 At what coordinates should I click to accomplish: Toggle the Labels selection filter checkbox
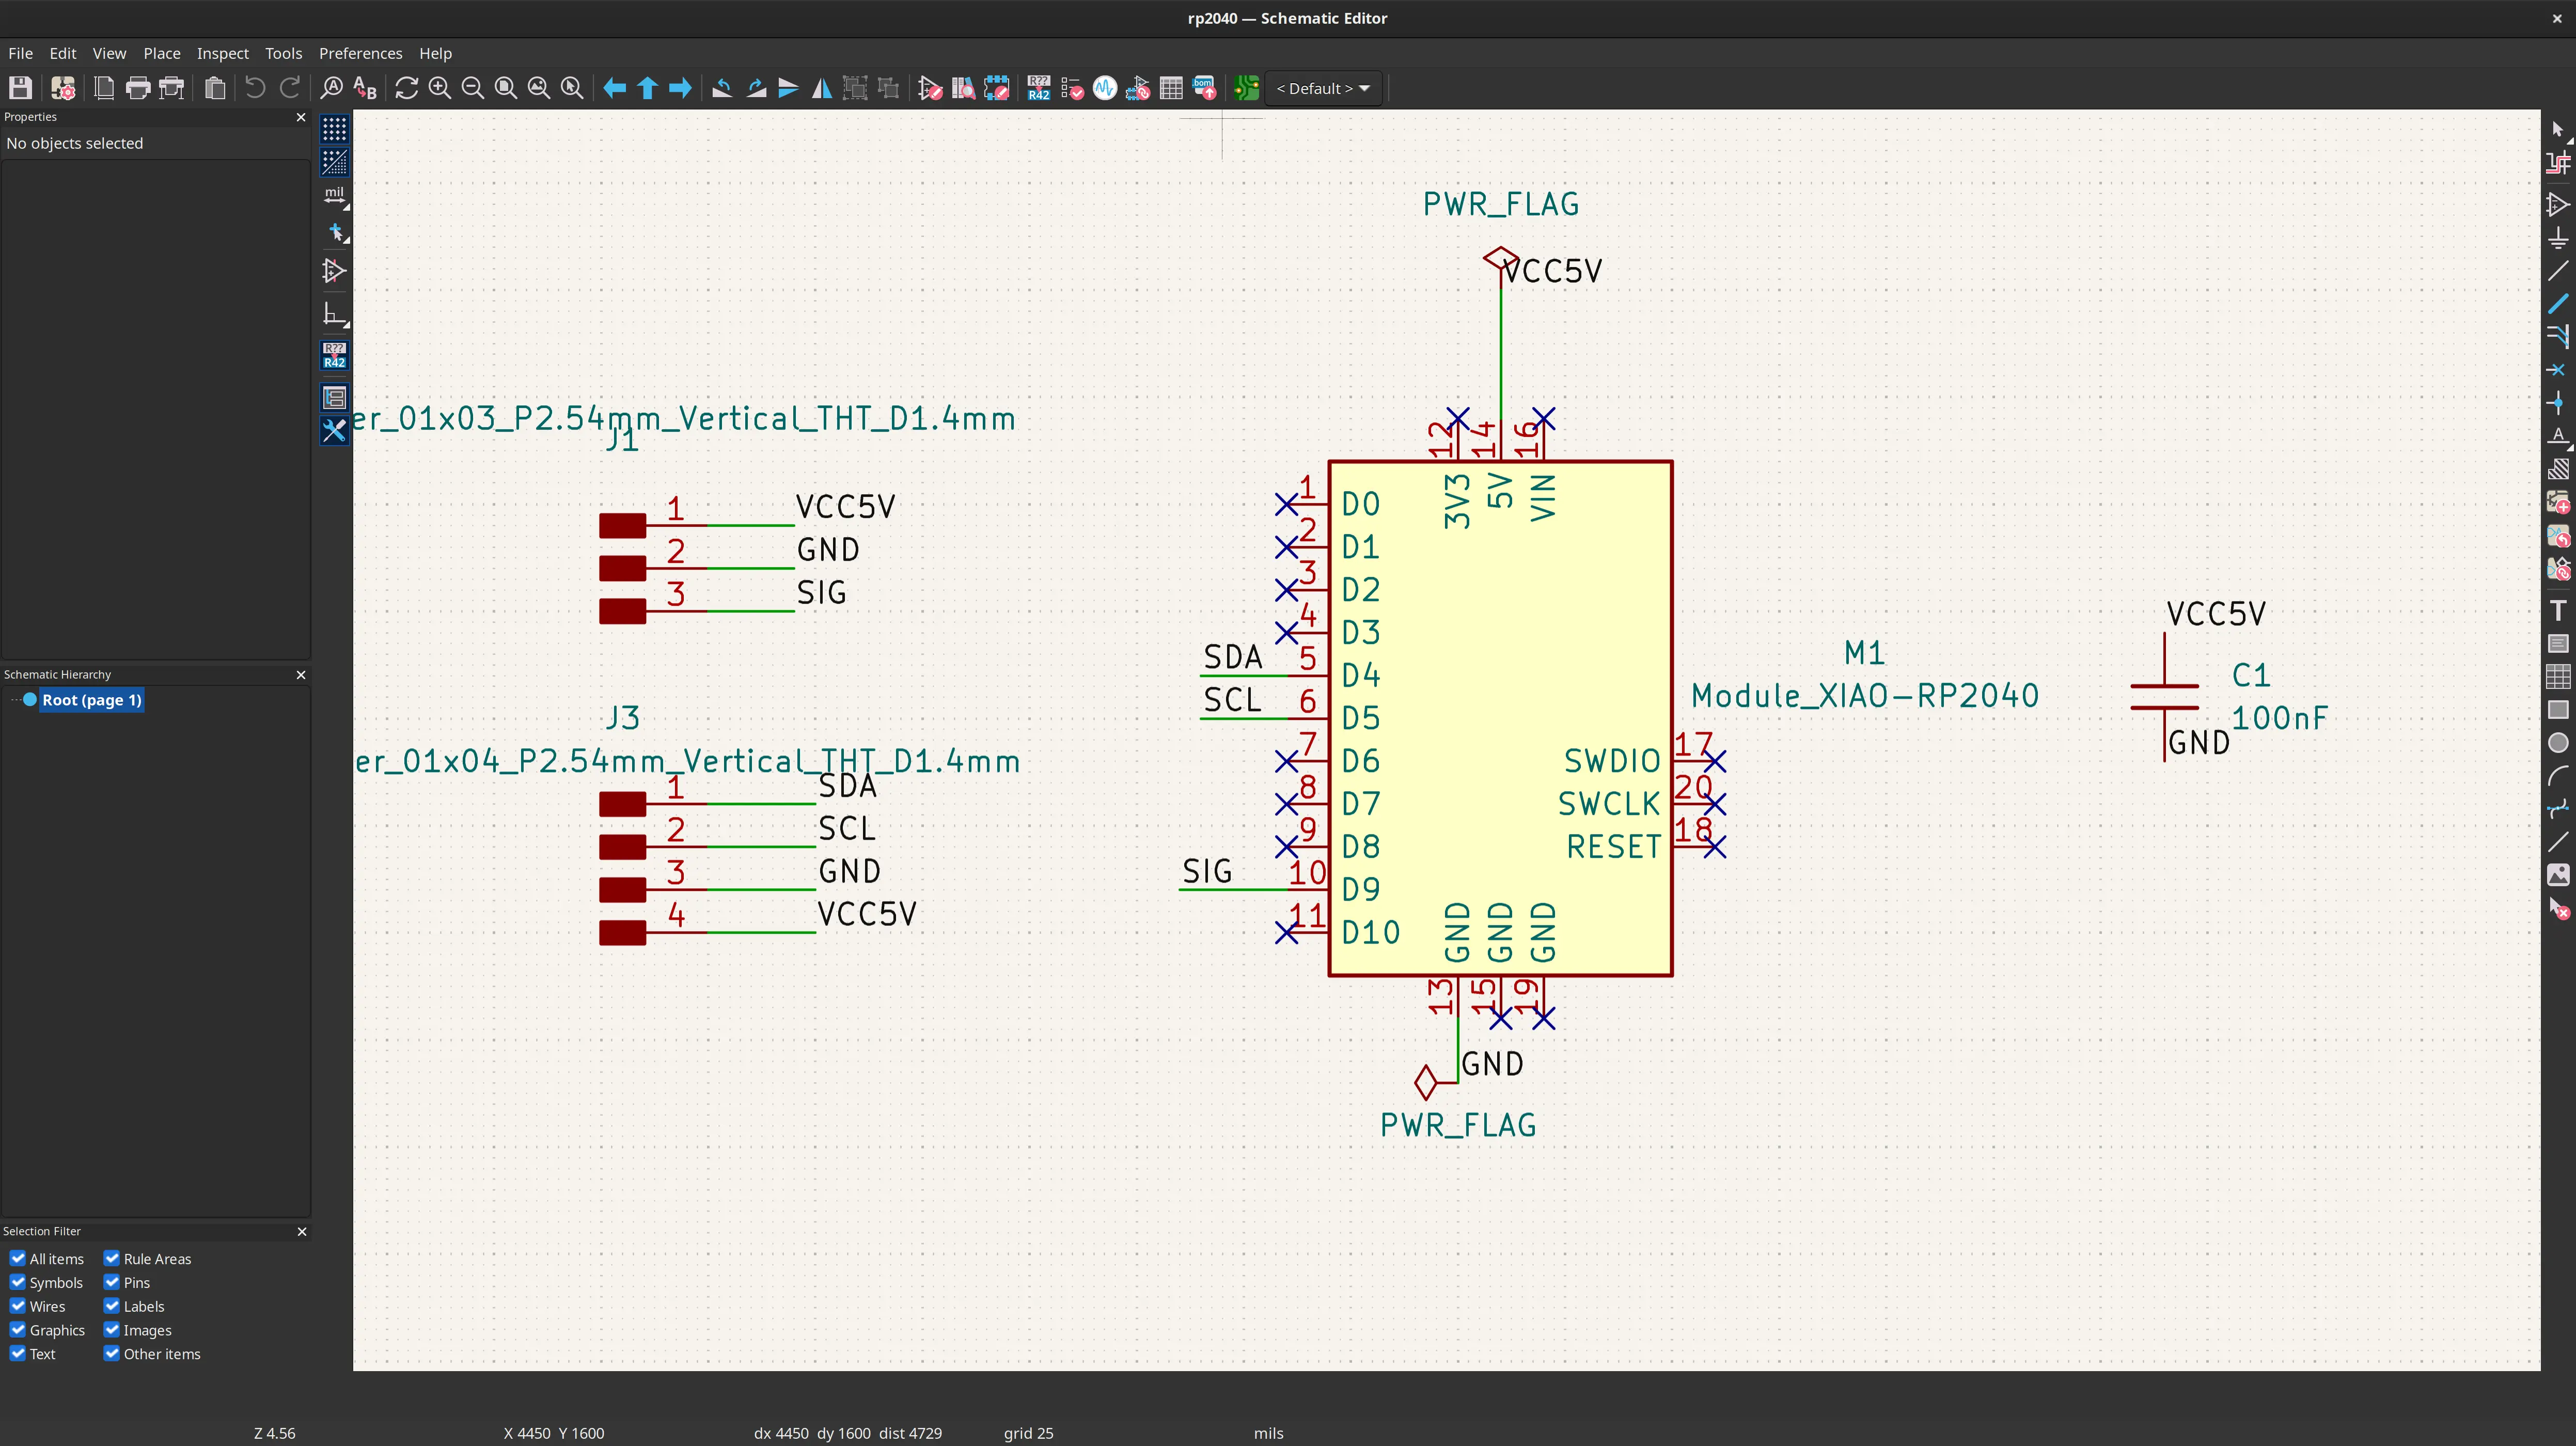[112, 1306]
